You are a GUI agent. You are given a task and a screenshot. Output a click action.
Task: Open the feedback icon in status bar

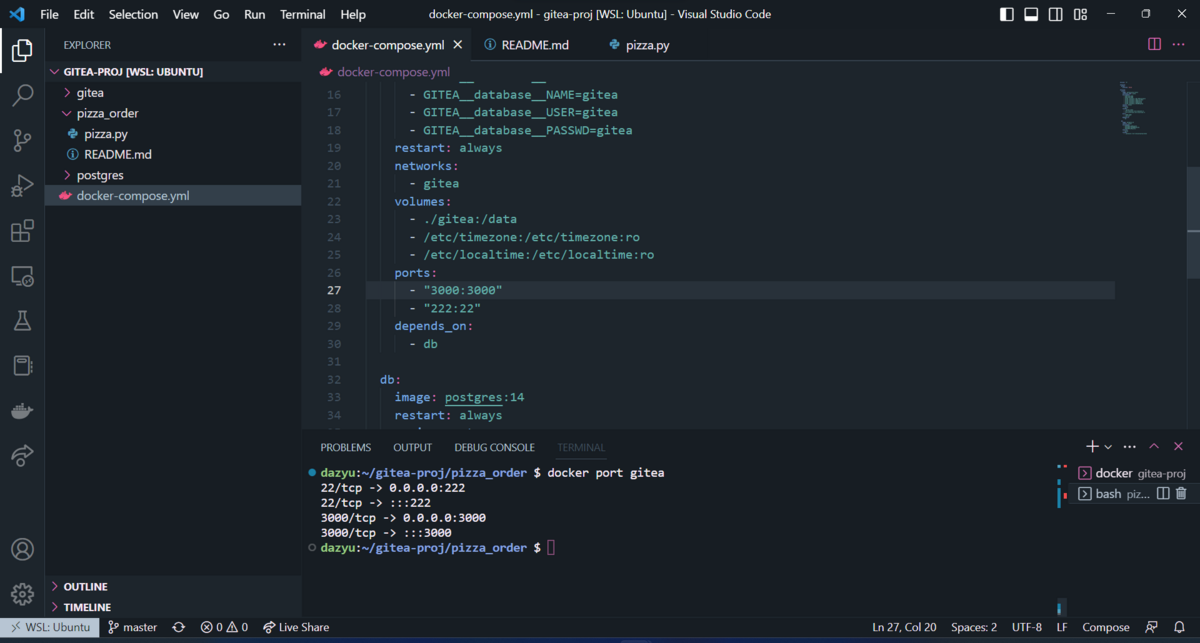(x=1153, y=627)
